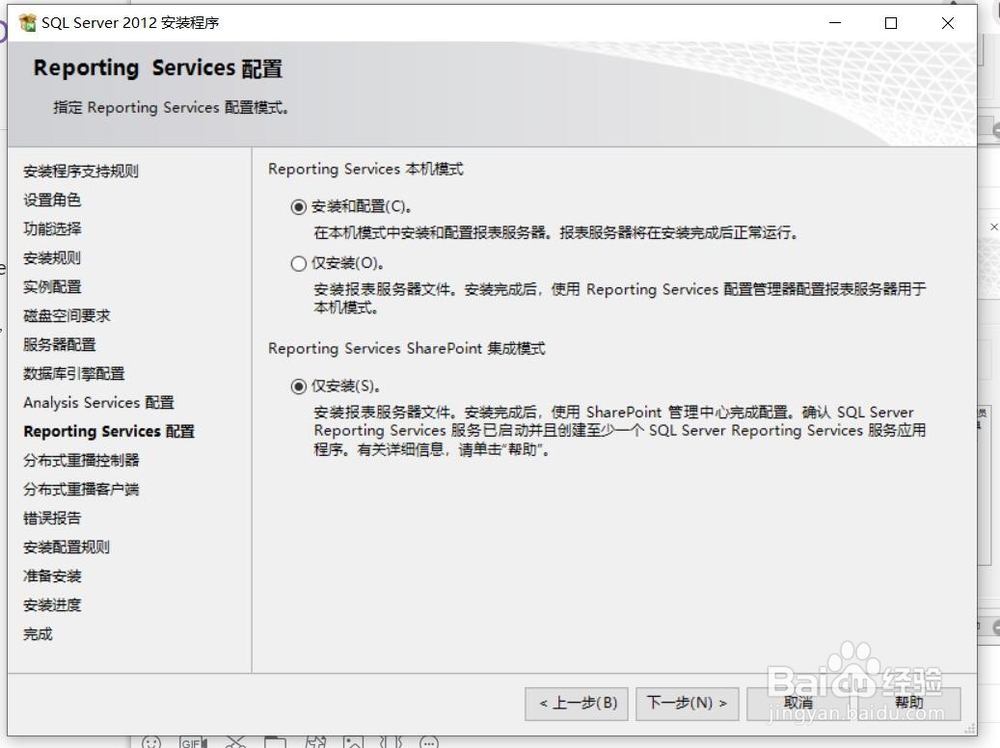This screenshot has width=1000, height=748.
Task: Open the more options ellipsis icon in background toolbar
Action: pos(429,742)
